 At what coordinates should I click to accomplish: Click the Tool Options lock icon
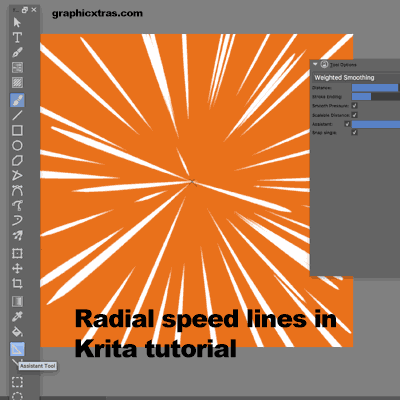[x=324, y=64]
